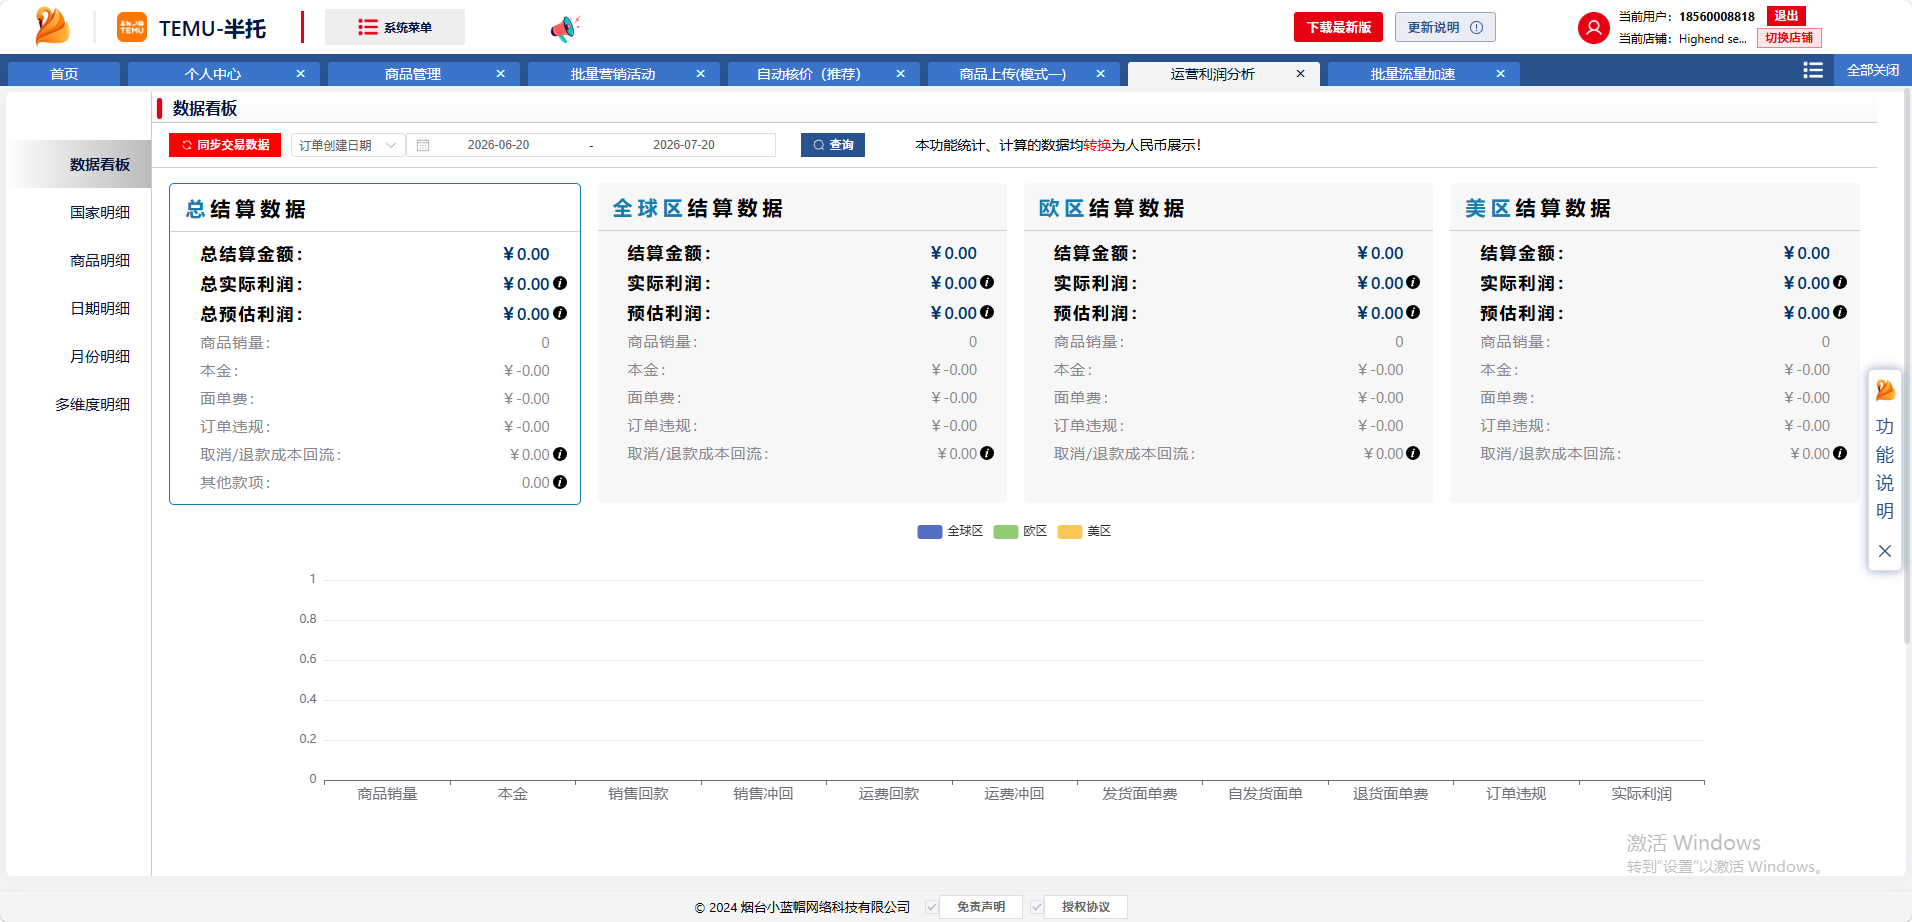
Task: Click info icon for 美区 取消/退款成本回流
Action: (x=1840, y=453)
